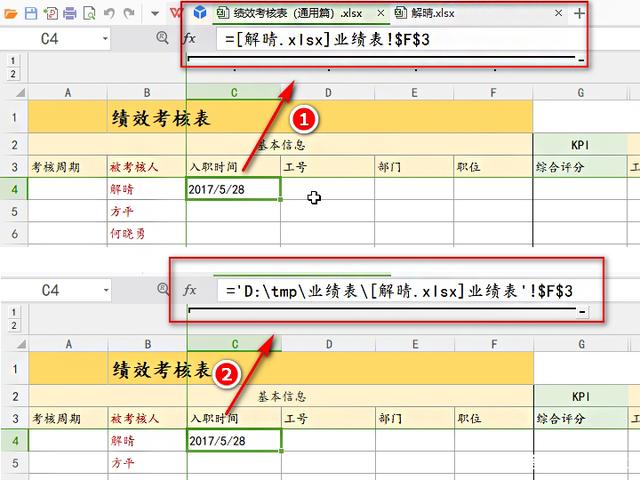Click 绩效考核表 title cell in upper screenshot
The image size is (640, 480).
pyautogui.click(x=161, y=118)
